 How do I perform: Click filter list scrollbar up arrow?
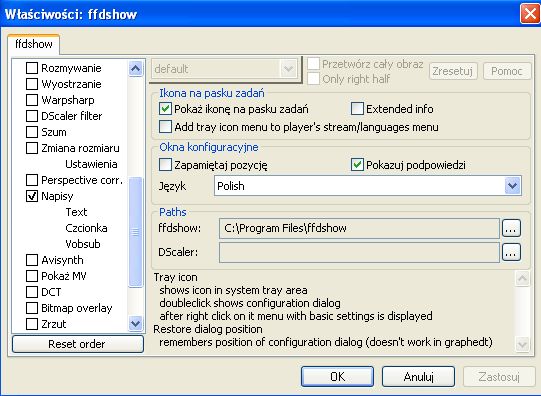pyautogui.click(x=135, y=69)
